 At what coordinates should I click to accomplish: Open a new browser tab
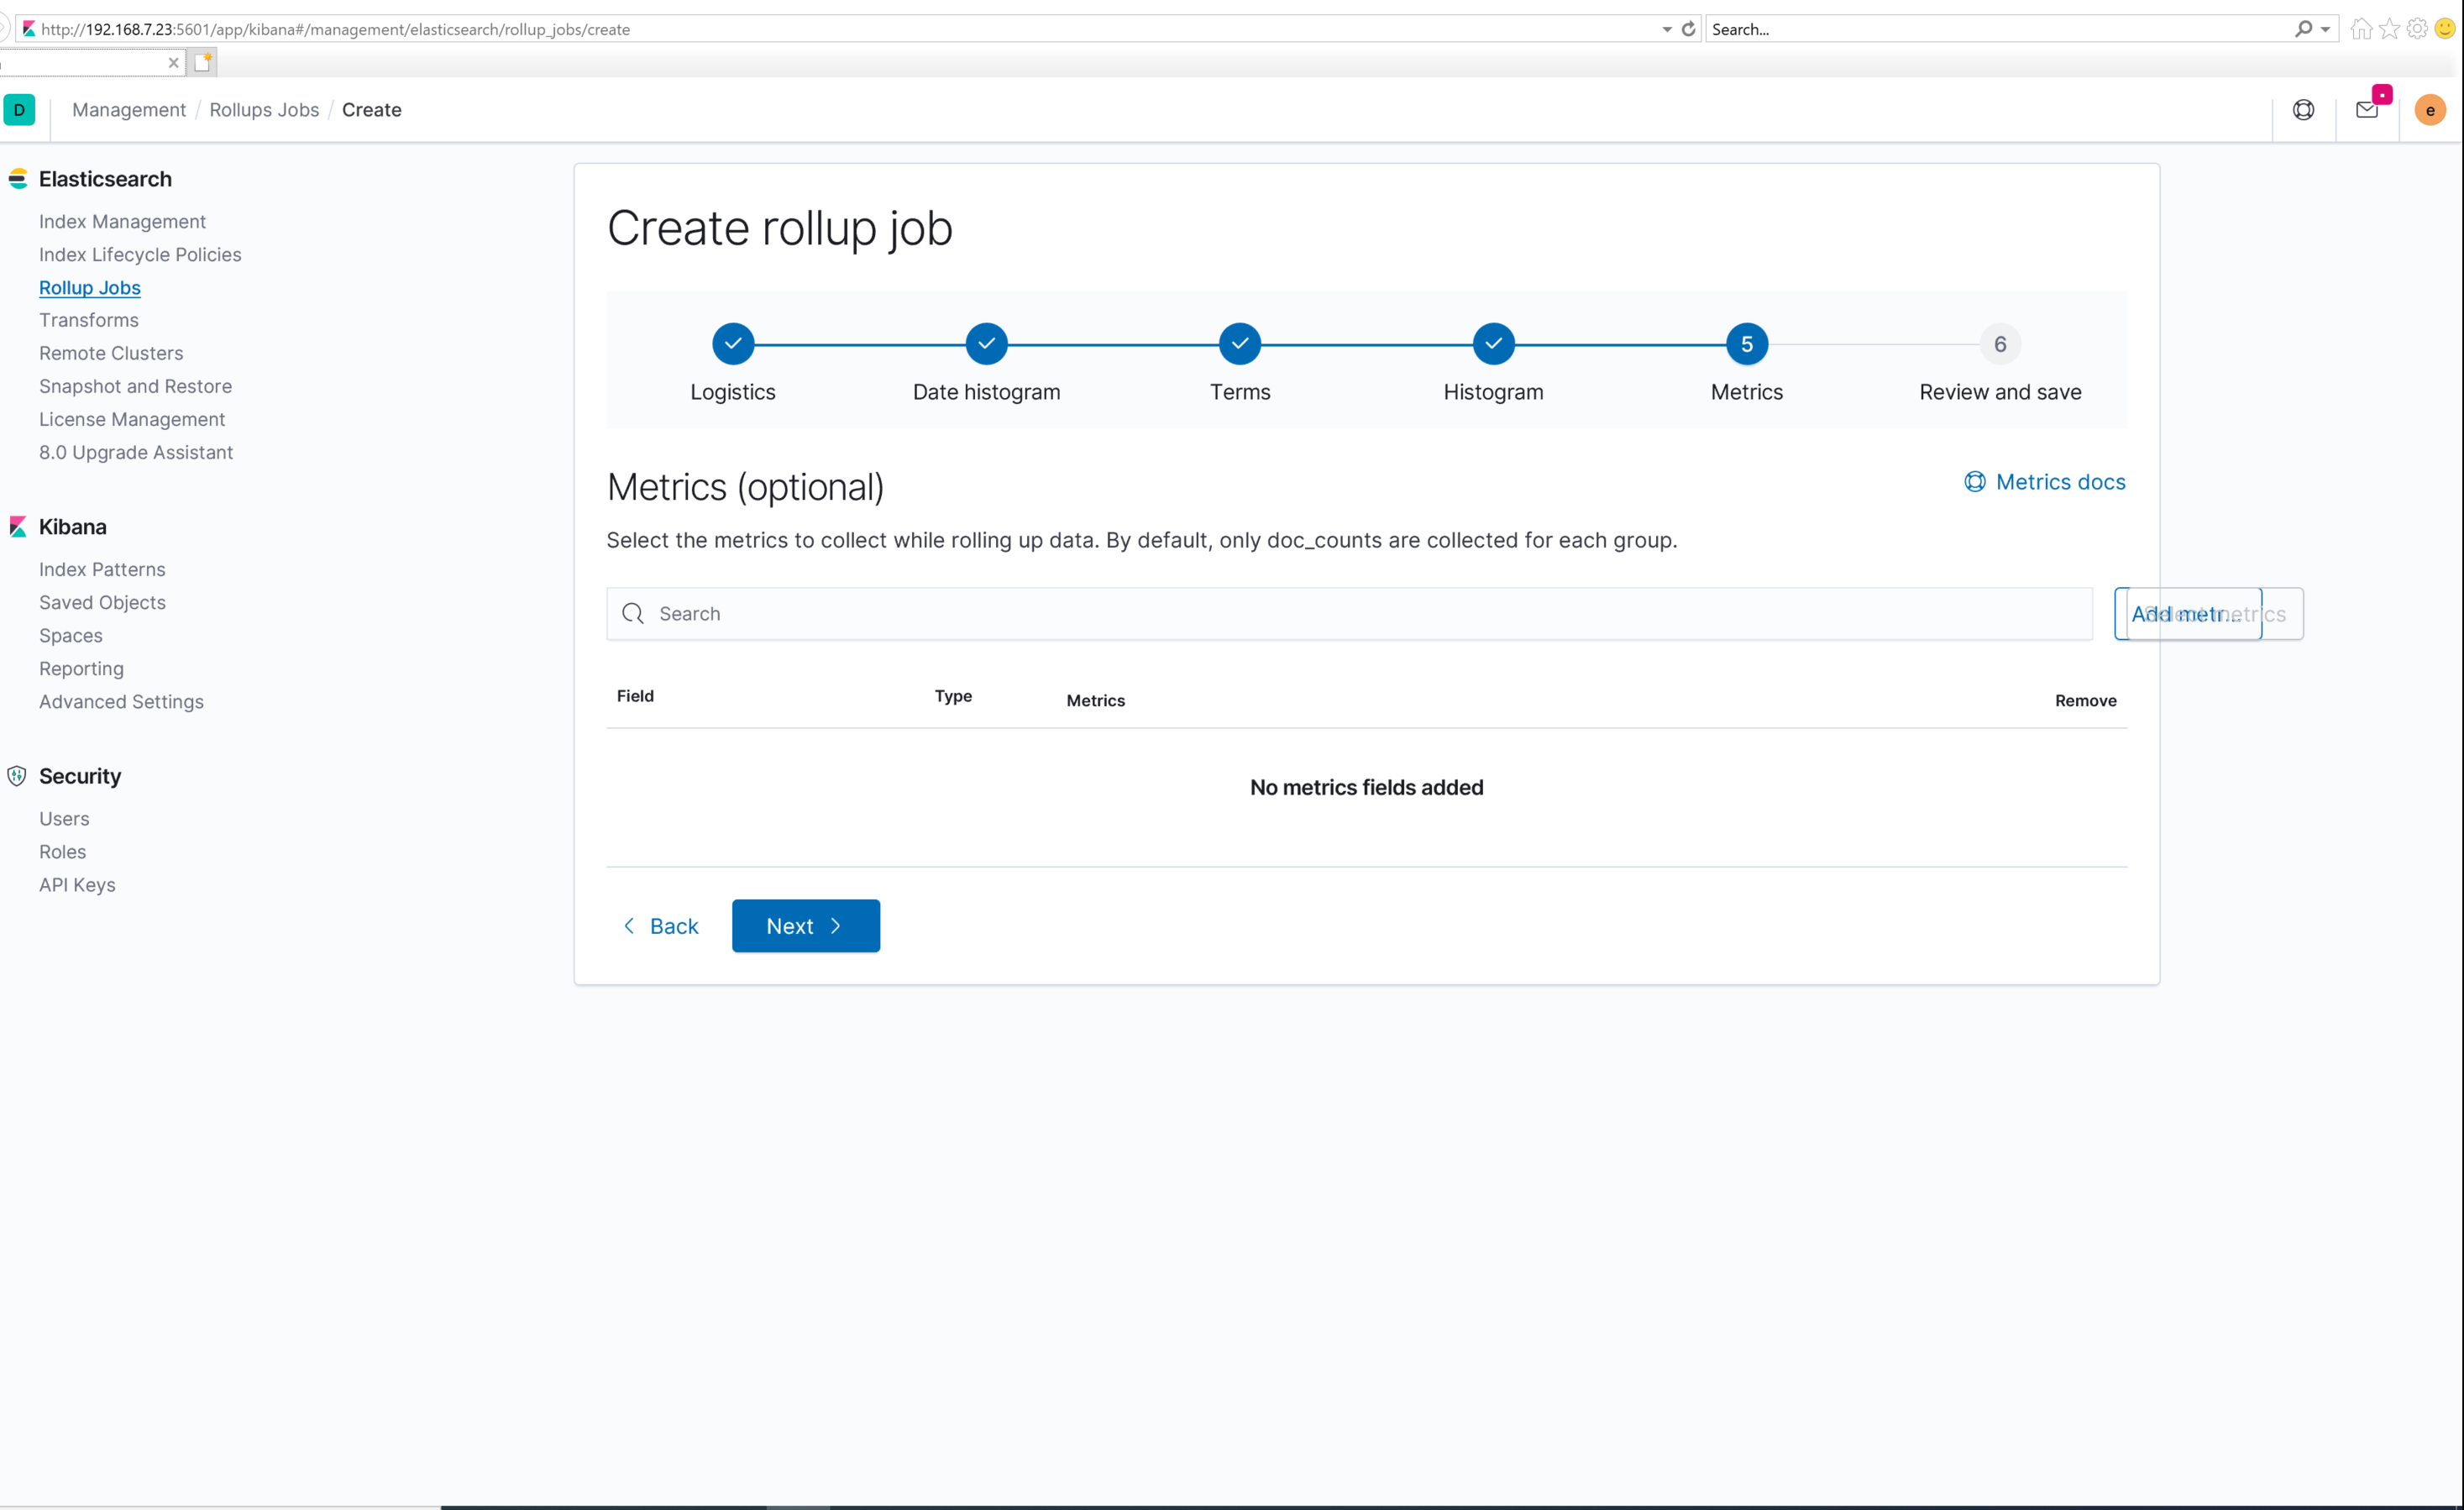pos(203,62)
